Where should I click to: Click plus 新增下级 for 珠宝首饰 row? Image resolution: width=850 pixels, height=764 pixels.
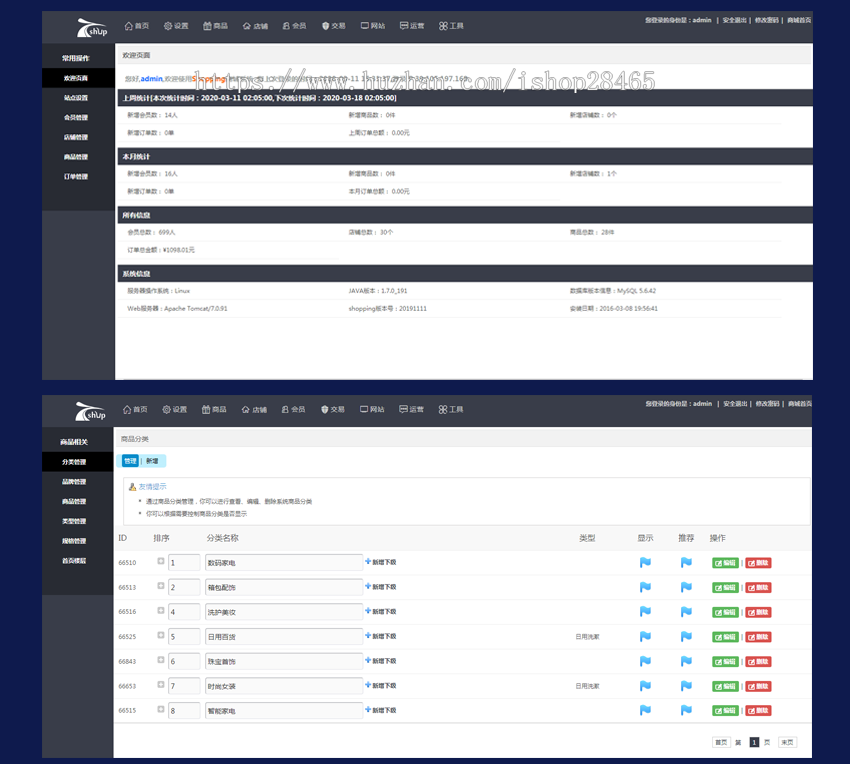click(x=381, y=660)
